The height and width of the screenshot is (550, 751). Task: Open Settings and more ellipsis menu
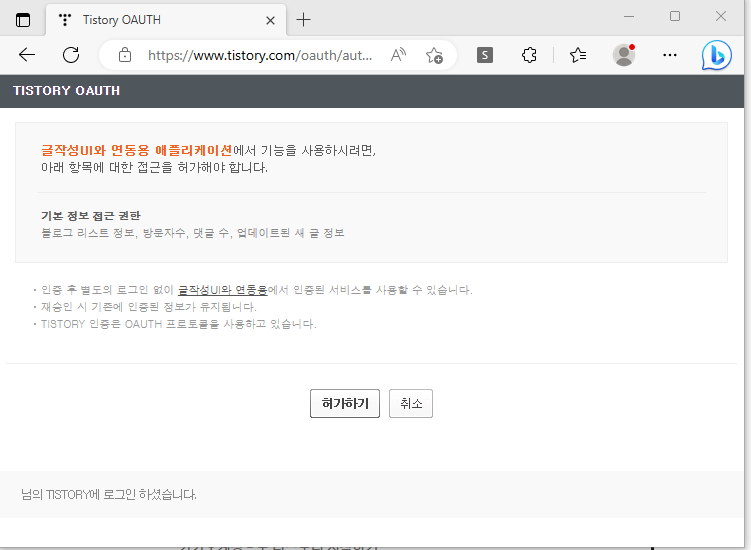click(670, 55)
